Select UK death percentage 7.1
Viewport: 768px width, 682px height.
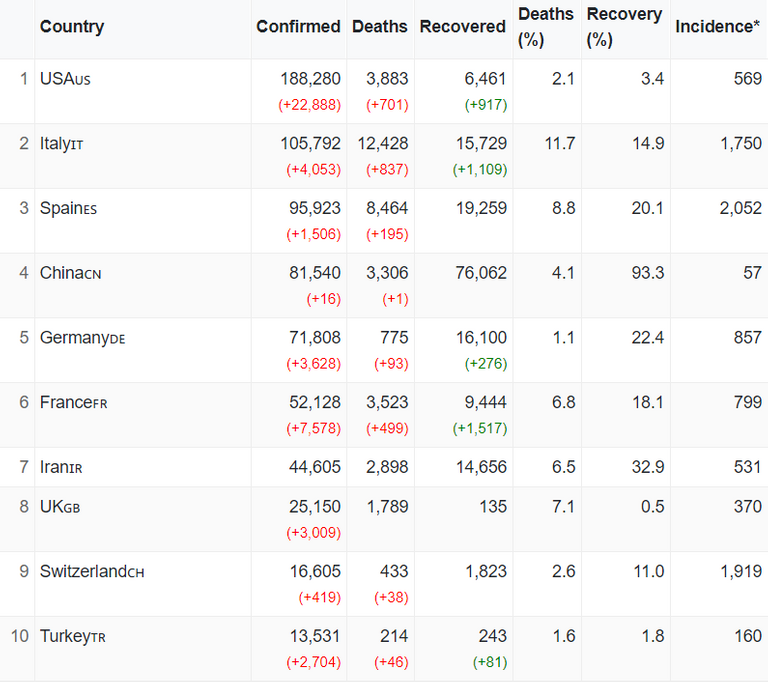(564, 507)
